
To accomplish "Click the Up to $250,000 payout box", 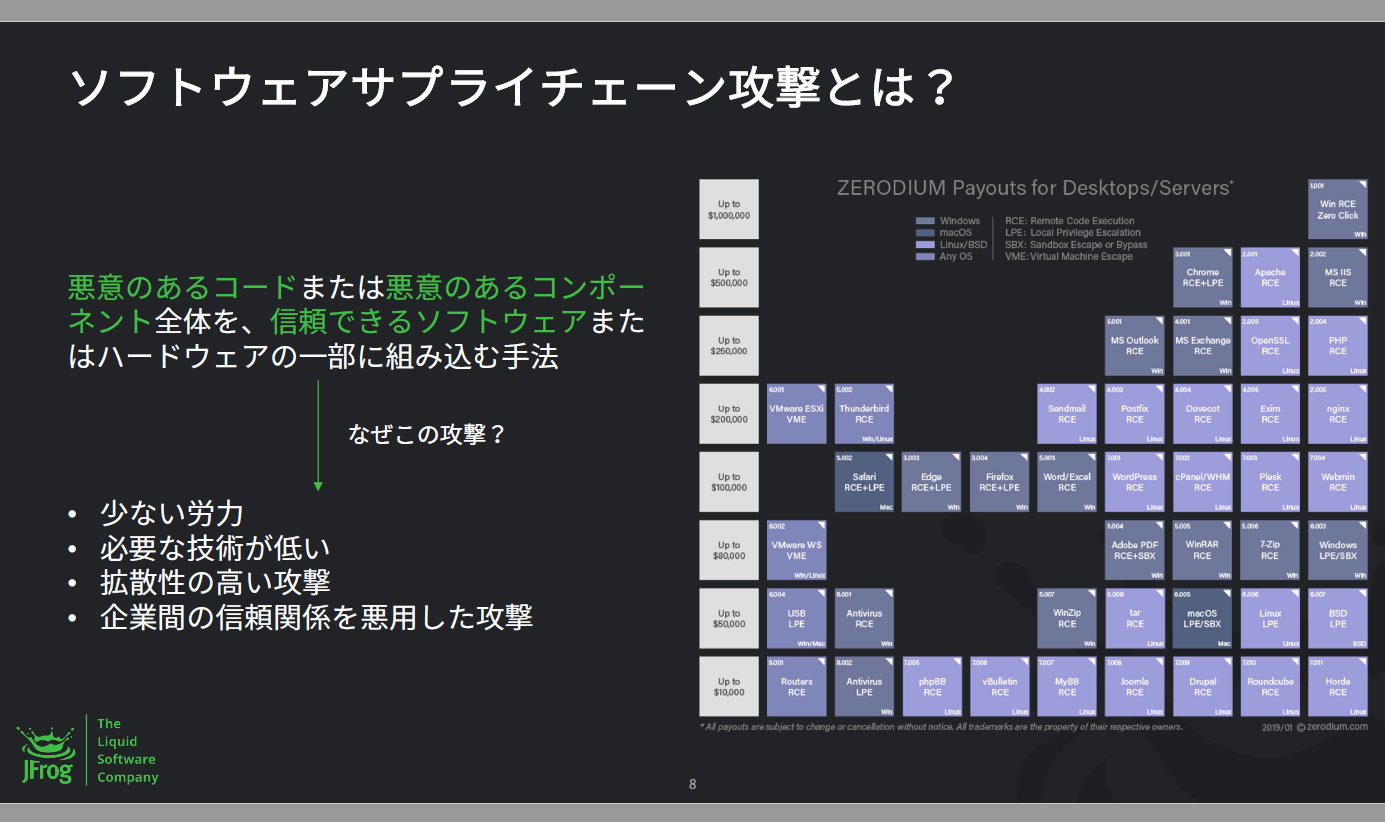I will [x=729, y=346].
